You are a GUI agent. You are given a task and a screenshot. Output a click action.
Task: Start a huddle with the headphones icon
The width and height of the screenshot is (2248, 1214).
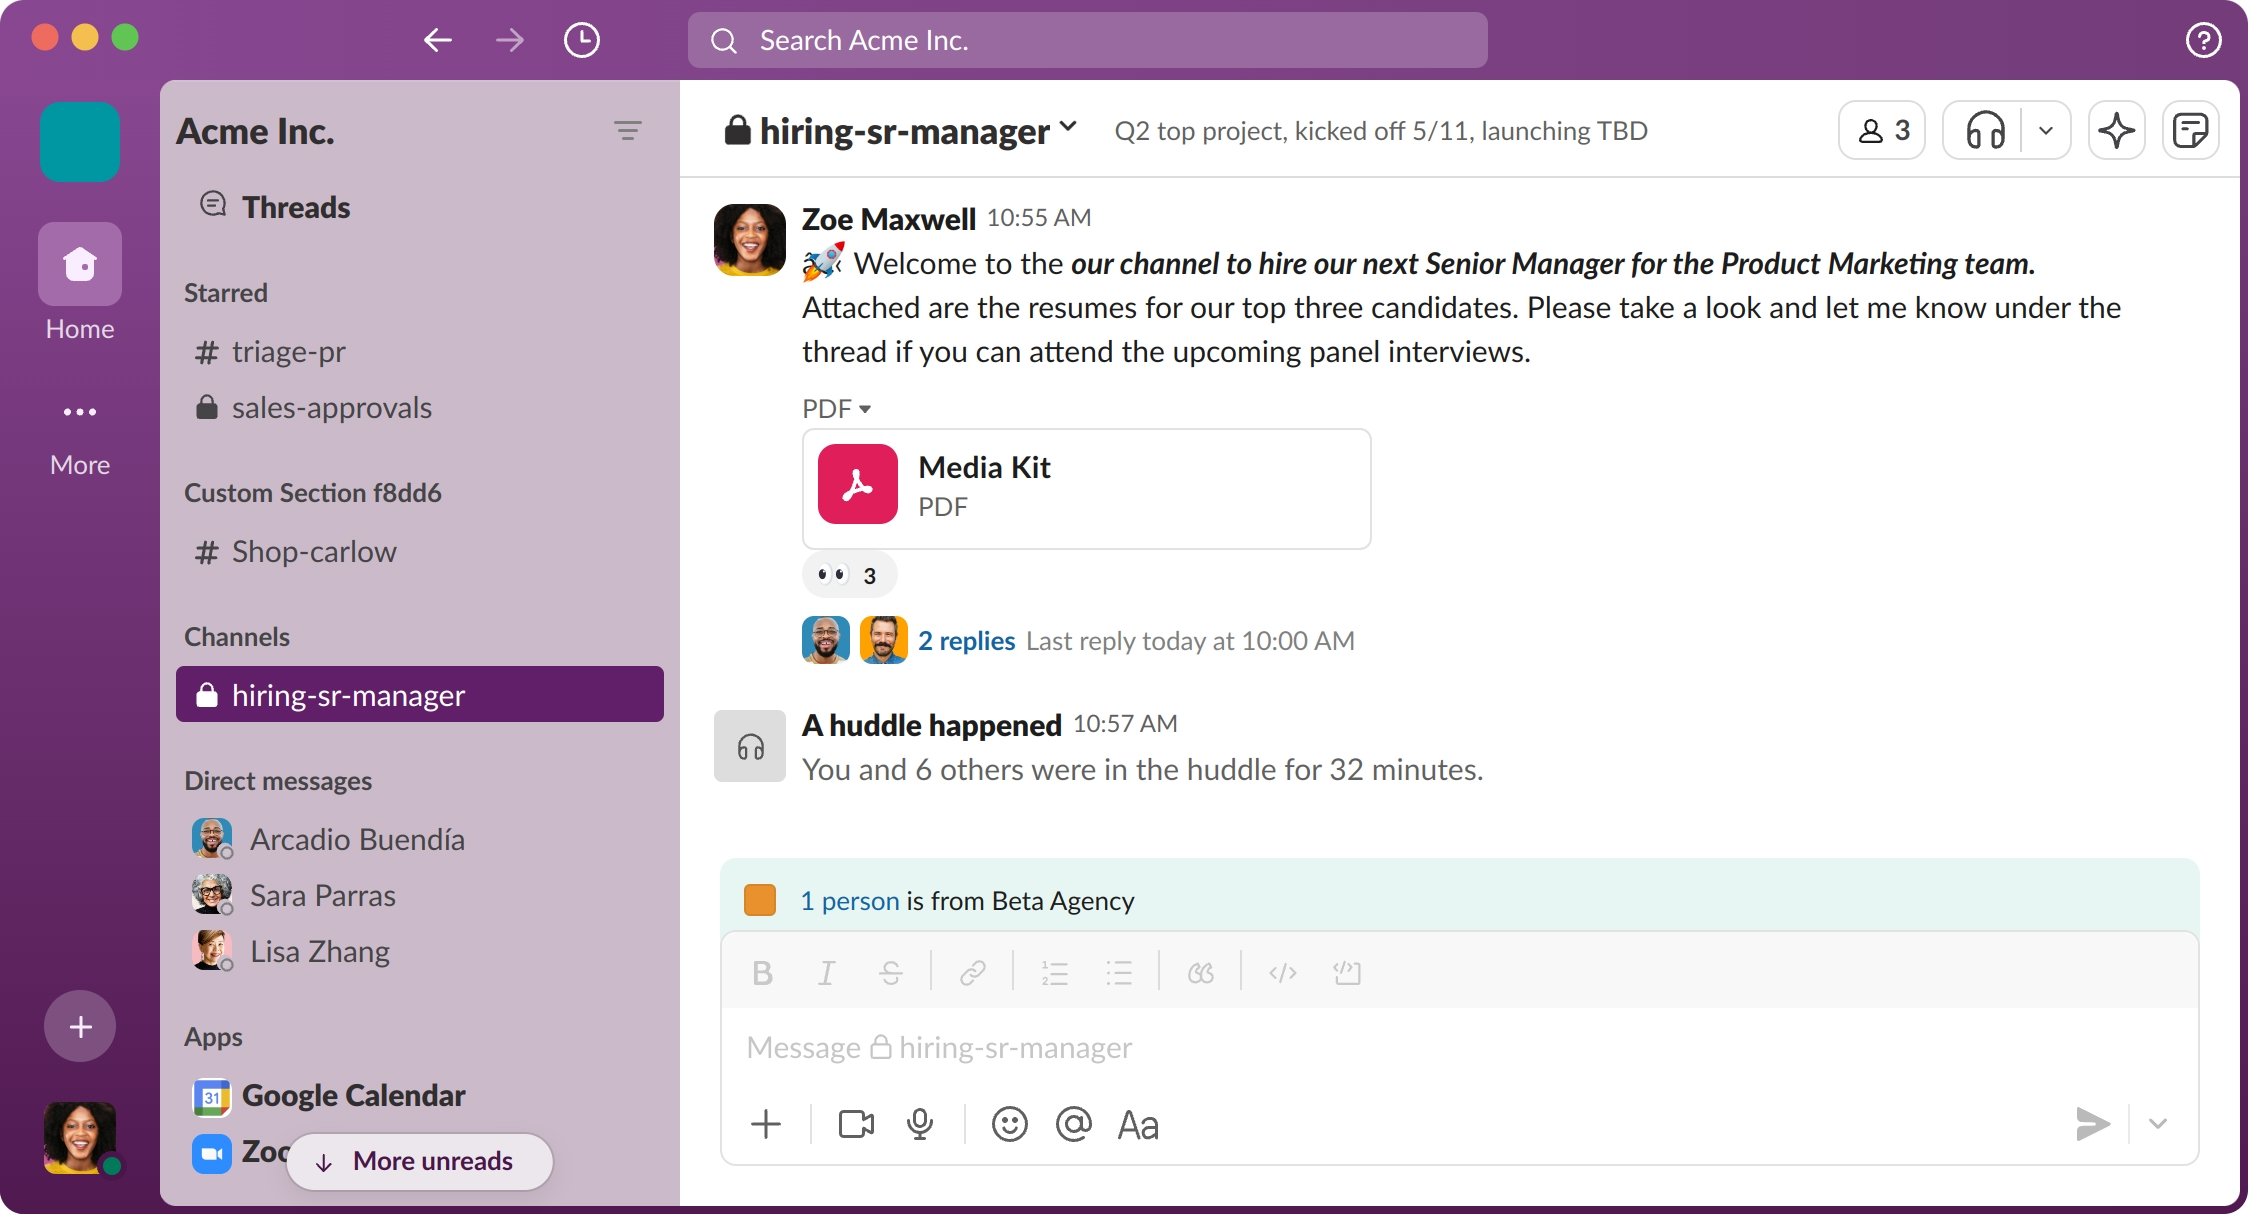(x=1985, y=130)
